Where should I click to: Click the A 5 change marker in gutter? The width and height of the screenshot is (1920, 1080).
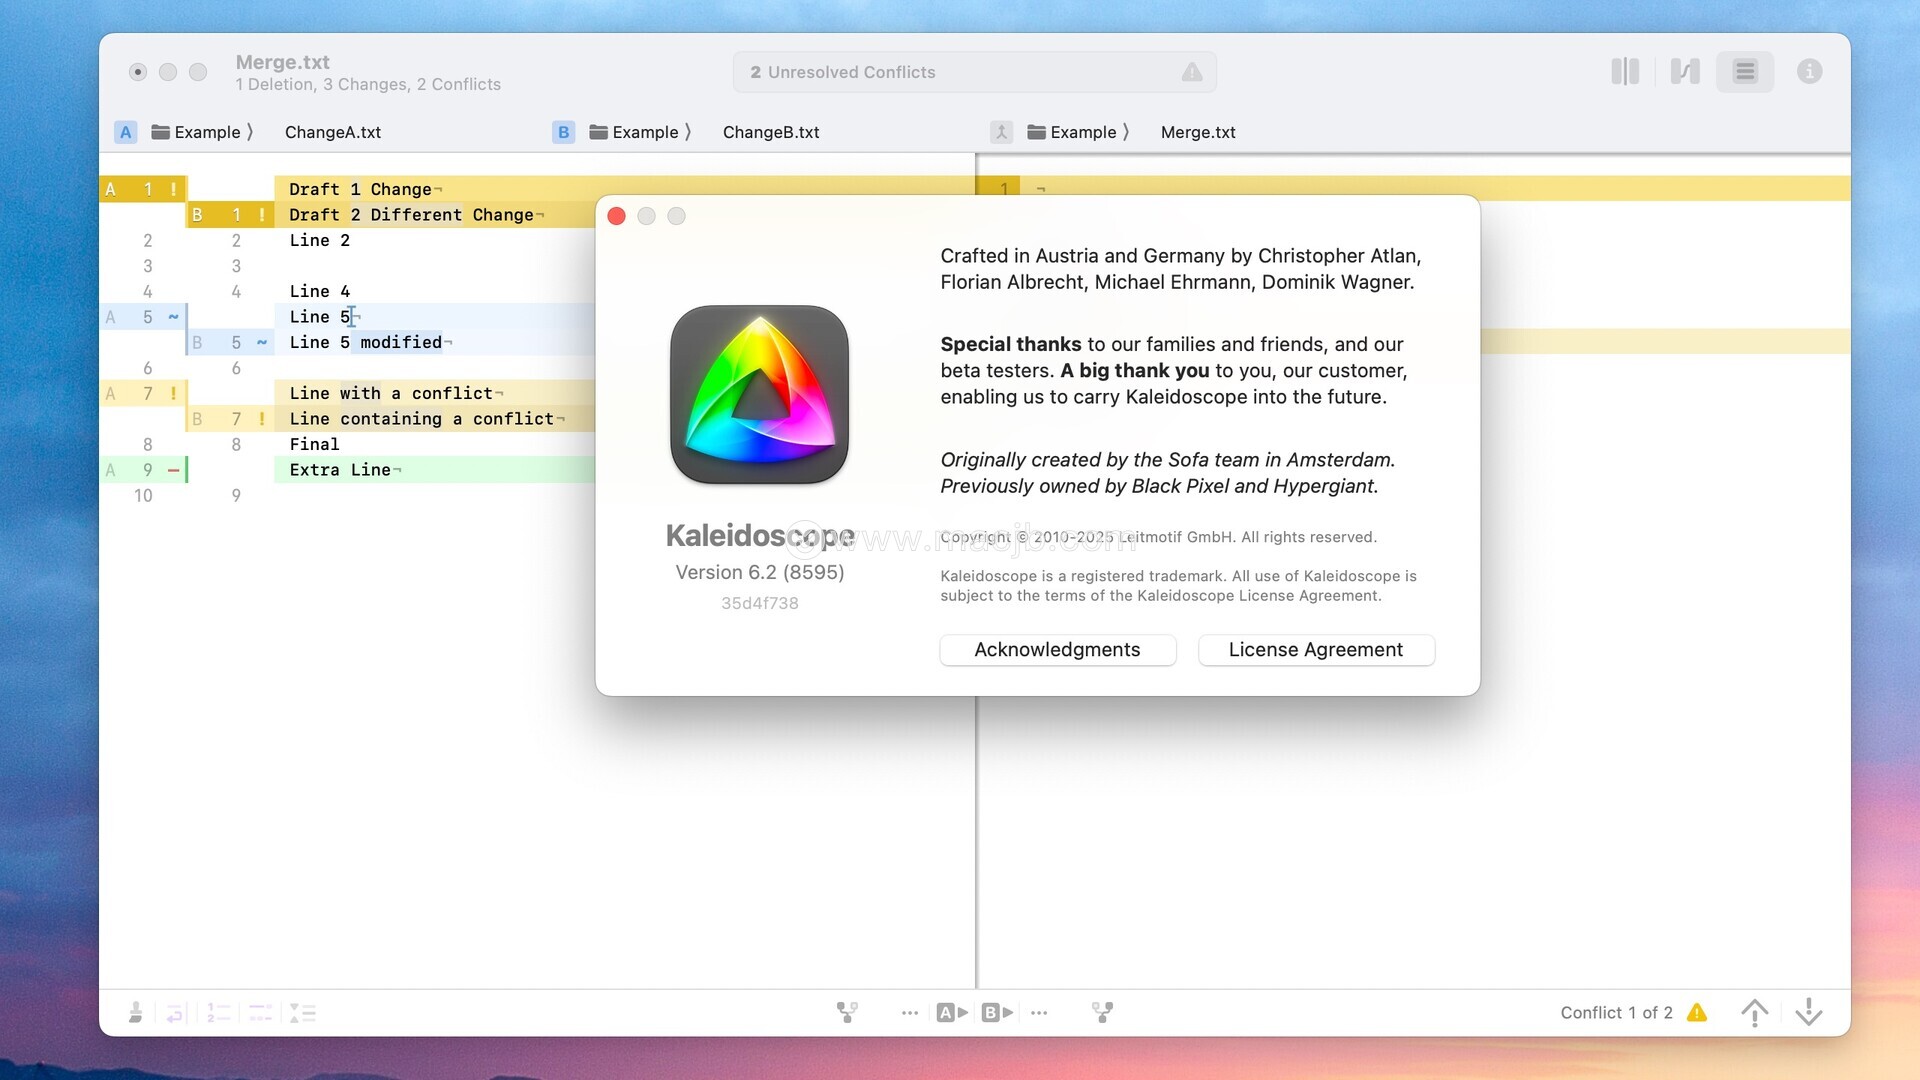pos(143,317)
